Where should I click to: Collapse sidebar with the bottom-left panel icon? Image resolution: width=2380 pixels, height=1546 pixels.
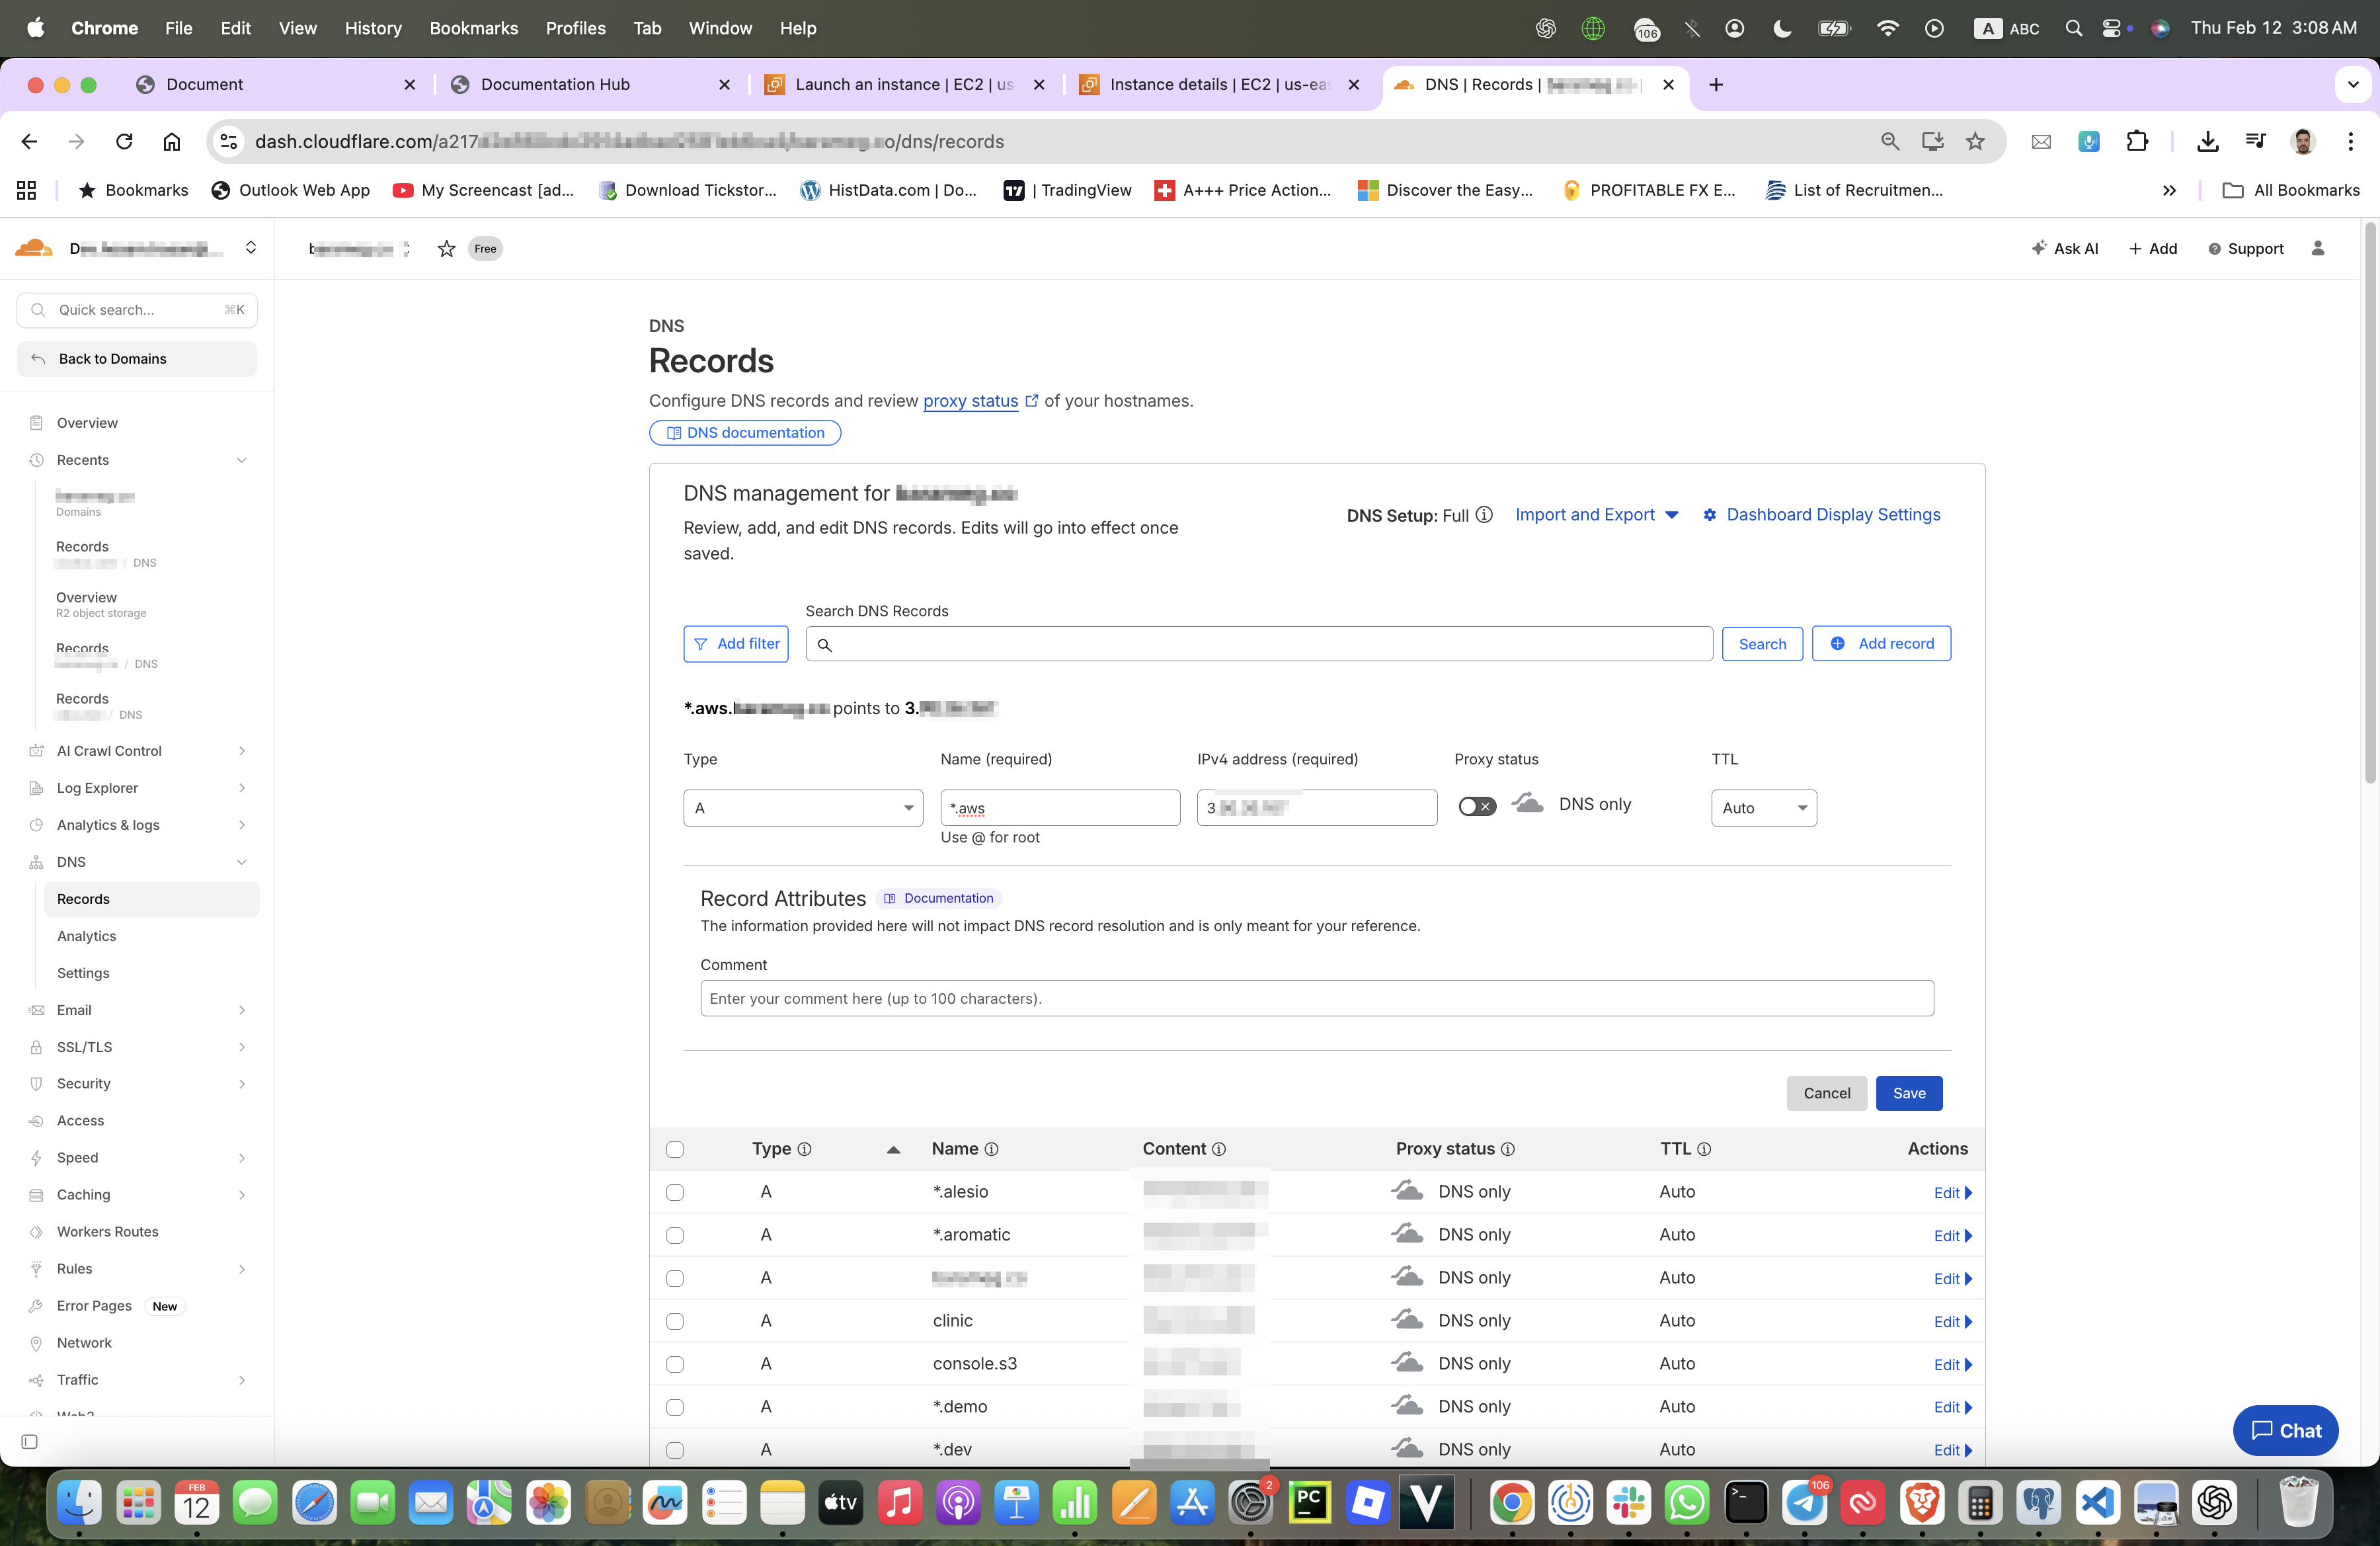(29, 1441)
